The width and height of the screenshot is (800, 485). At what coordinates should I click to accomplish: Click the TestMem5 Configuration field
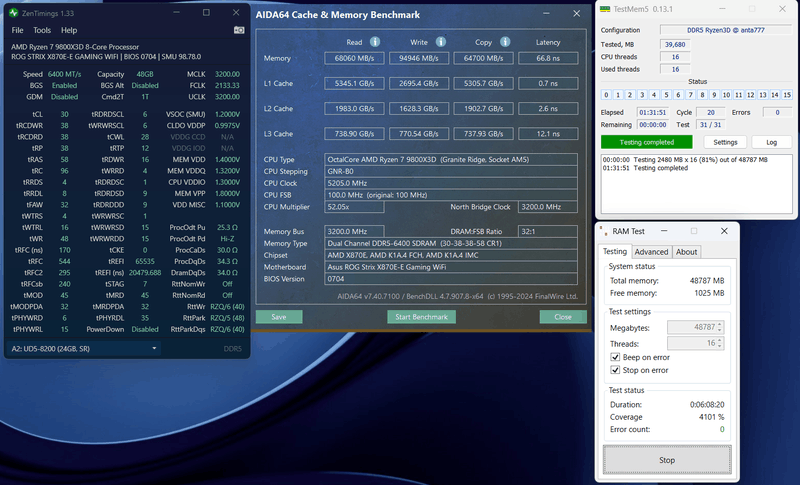[x=726, y=30]
